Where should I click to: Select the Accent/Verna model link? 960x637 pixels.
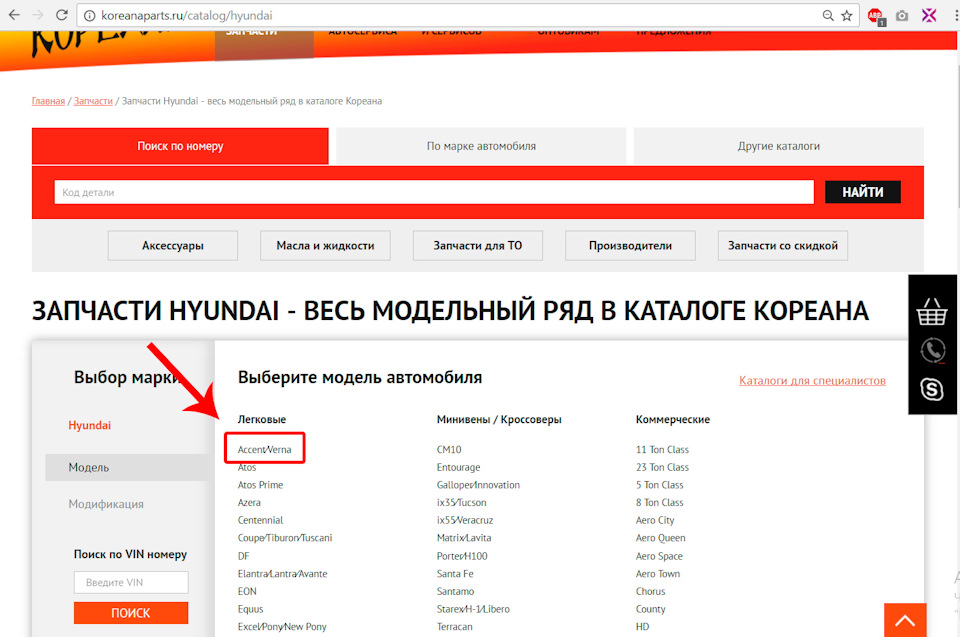(264, 449)
